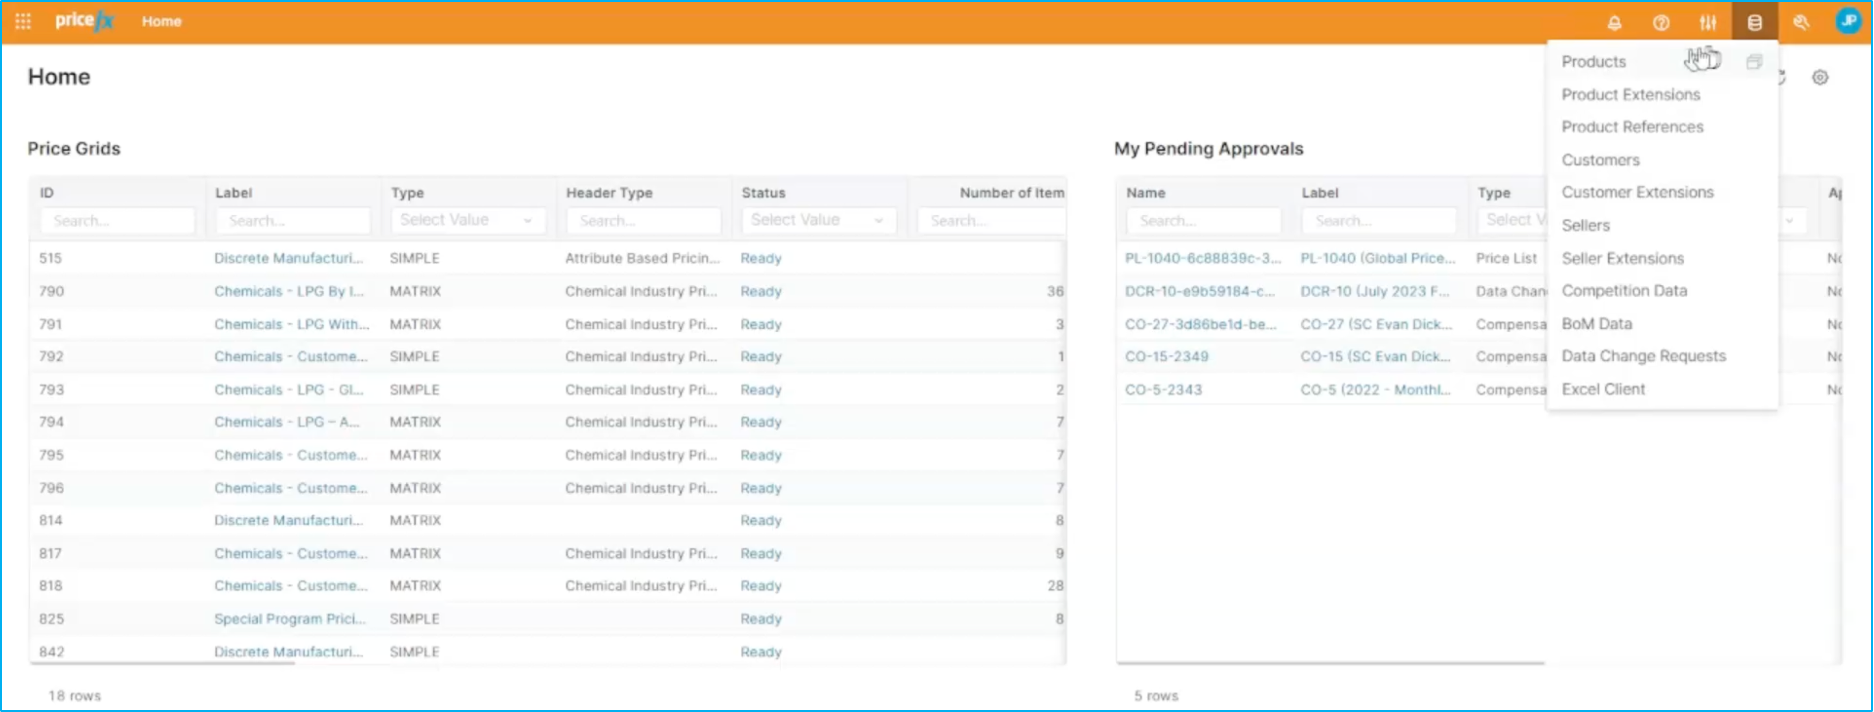Click the Price Grids ID search field
The width and height of the screenshot is (1874, 712).
tap(118, 221)
